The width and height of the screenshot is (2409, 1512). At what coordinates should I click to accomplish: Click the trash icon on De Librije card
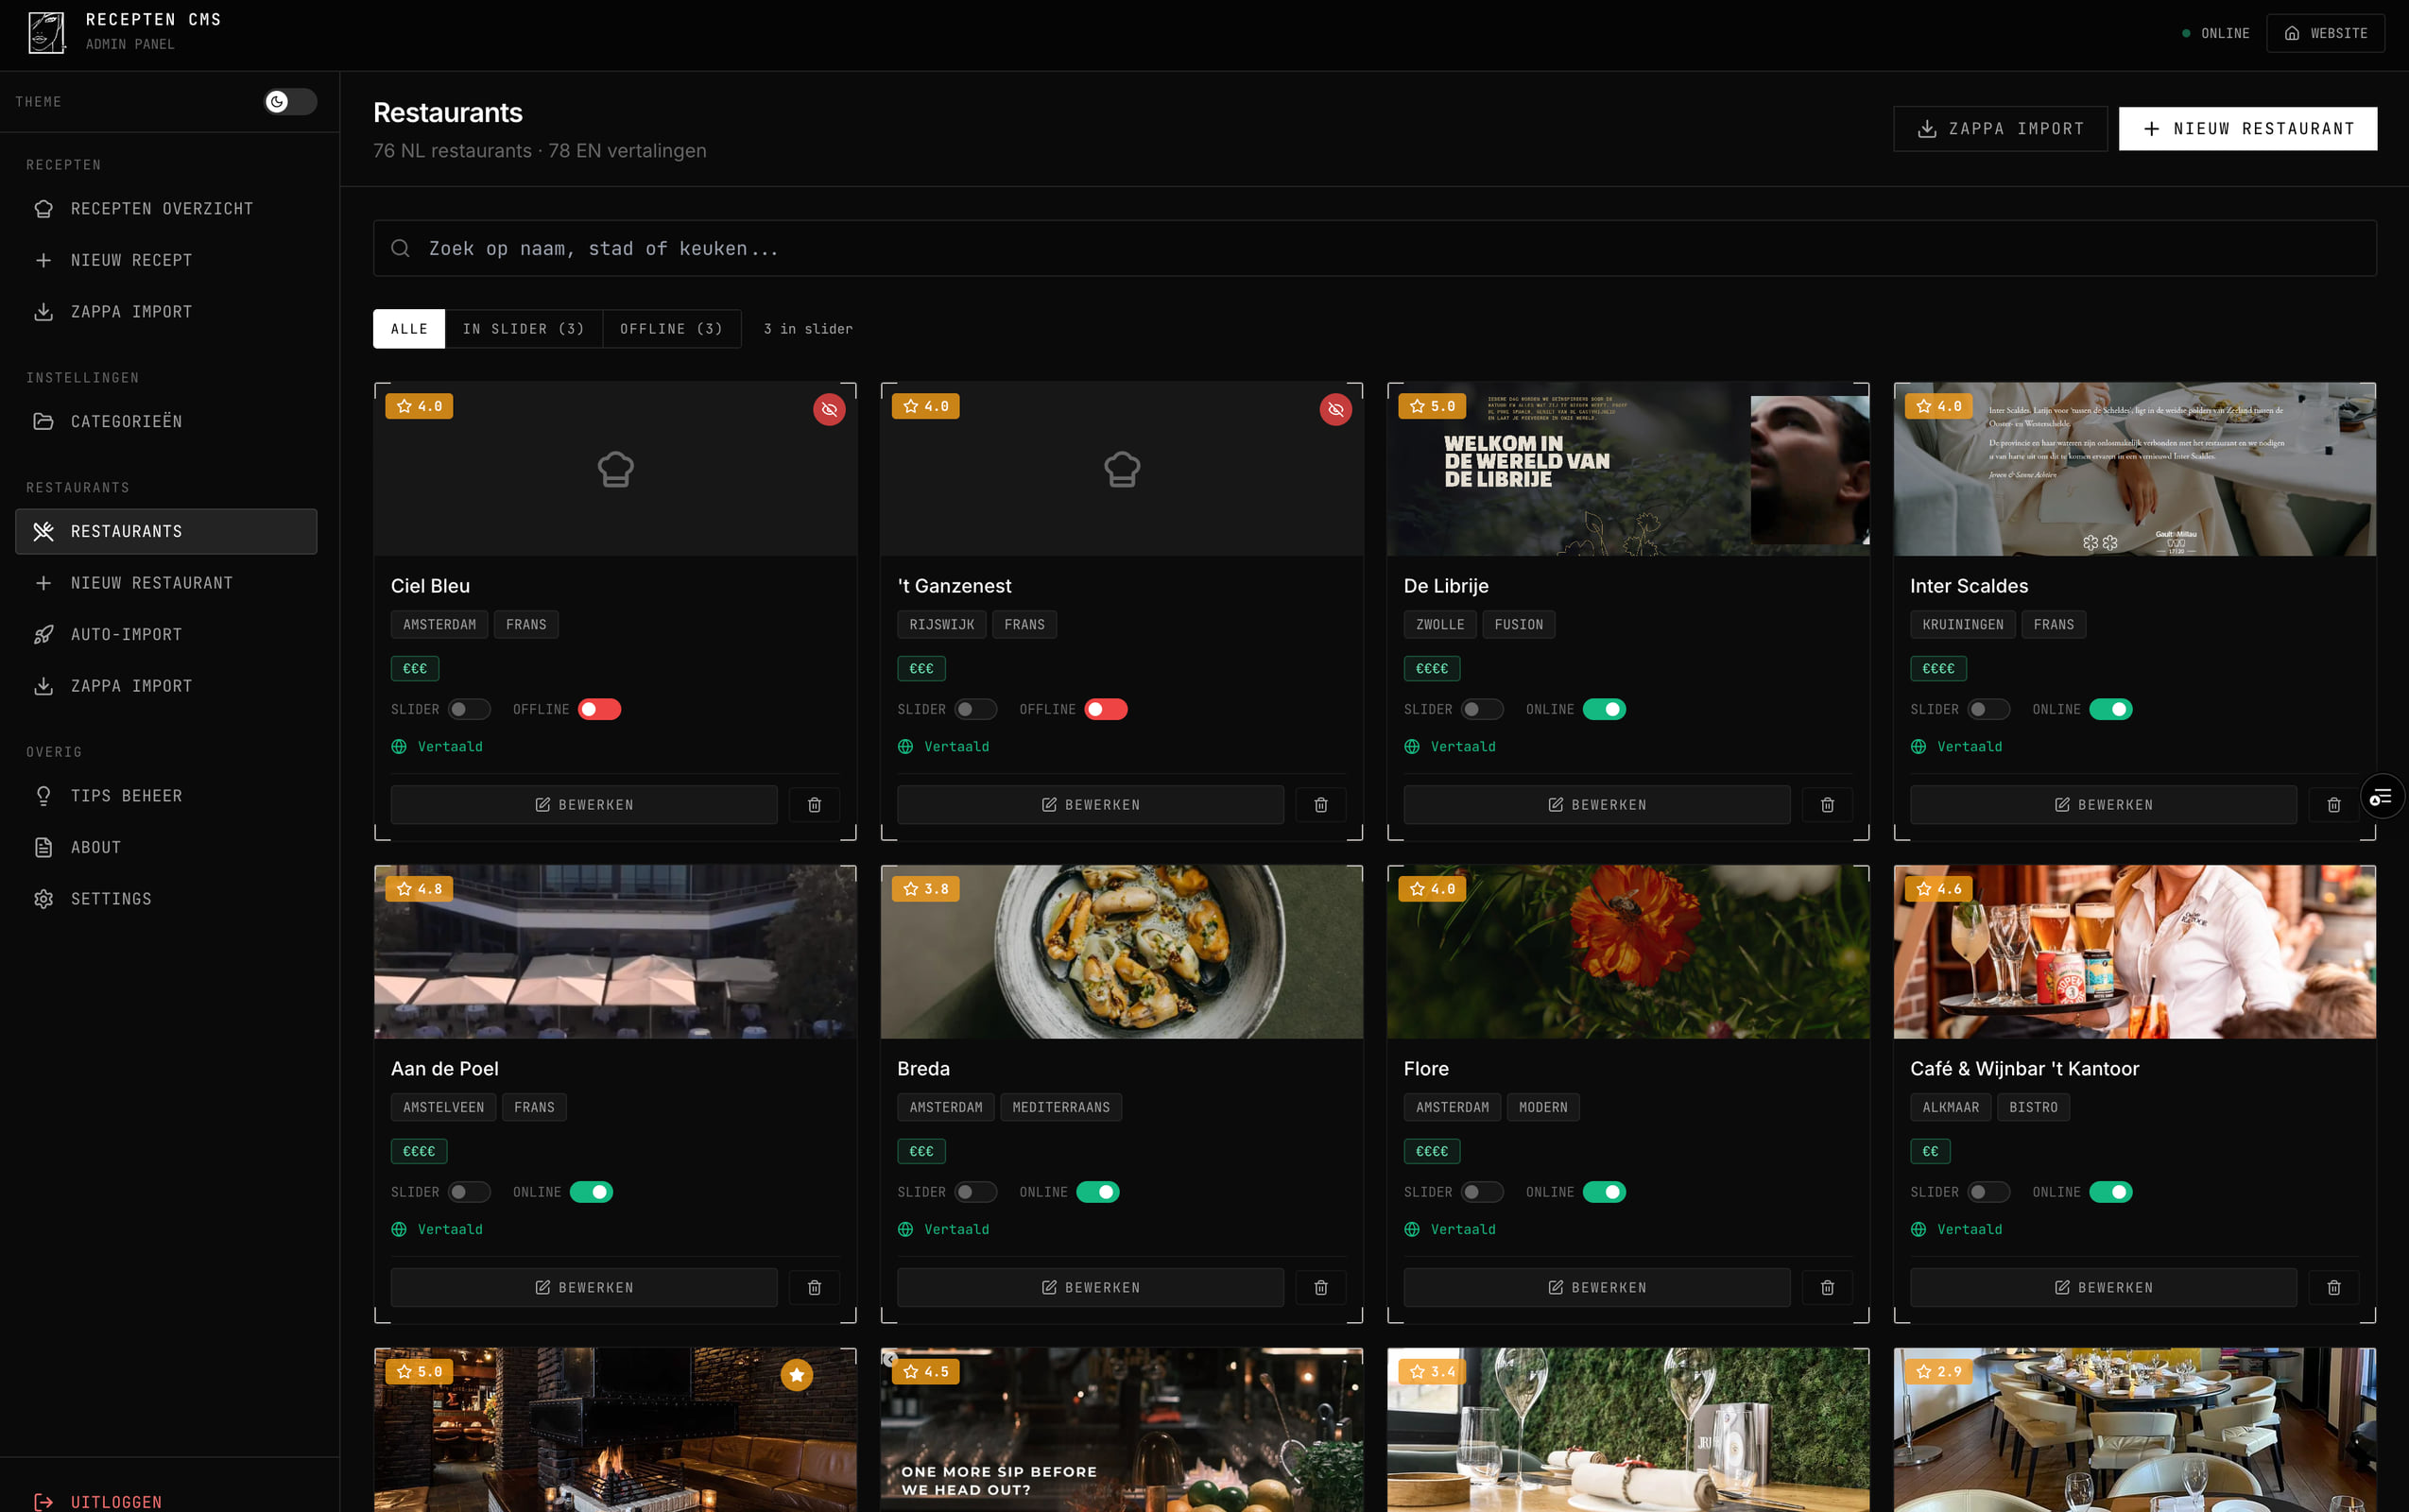(1827, 805)
